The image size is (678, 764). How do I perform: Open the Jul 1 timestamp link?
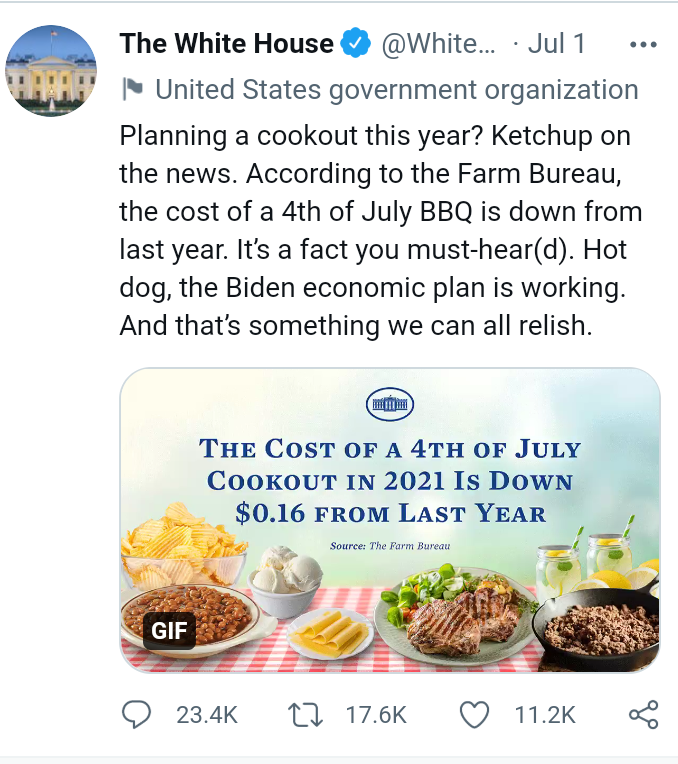555,44
